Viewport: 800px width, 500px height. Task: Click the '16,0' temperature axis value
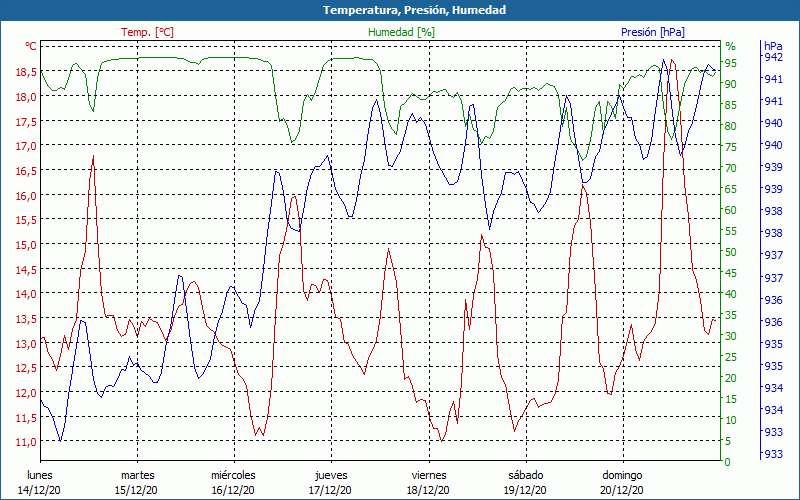point(27,195)
